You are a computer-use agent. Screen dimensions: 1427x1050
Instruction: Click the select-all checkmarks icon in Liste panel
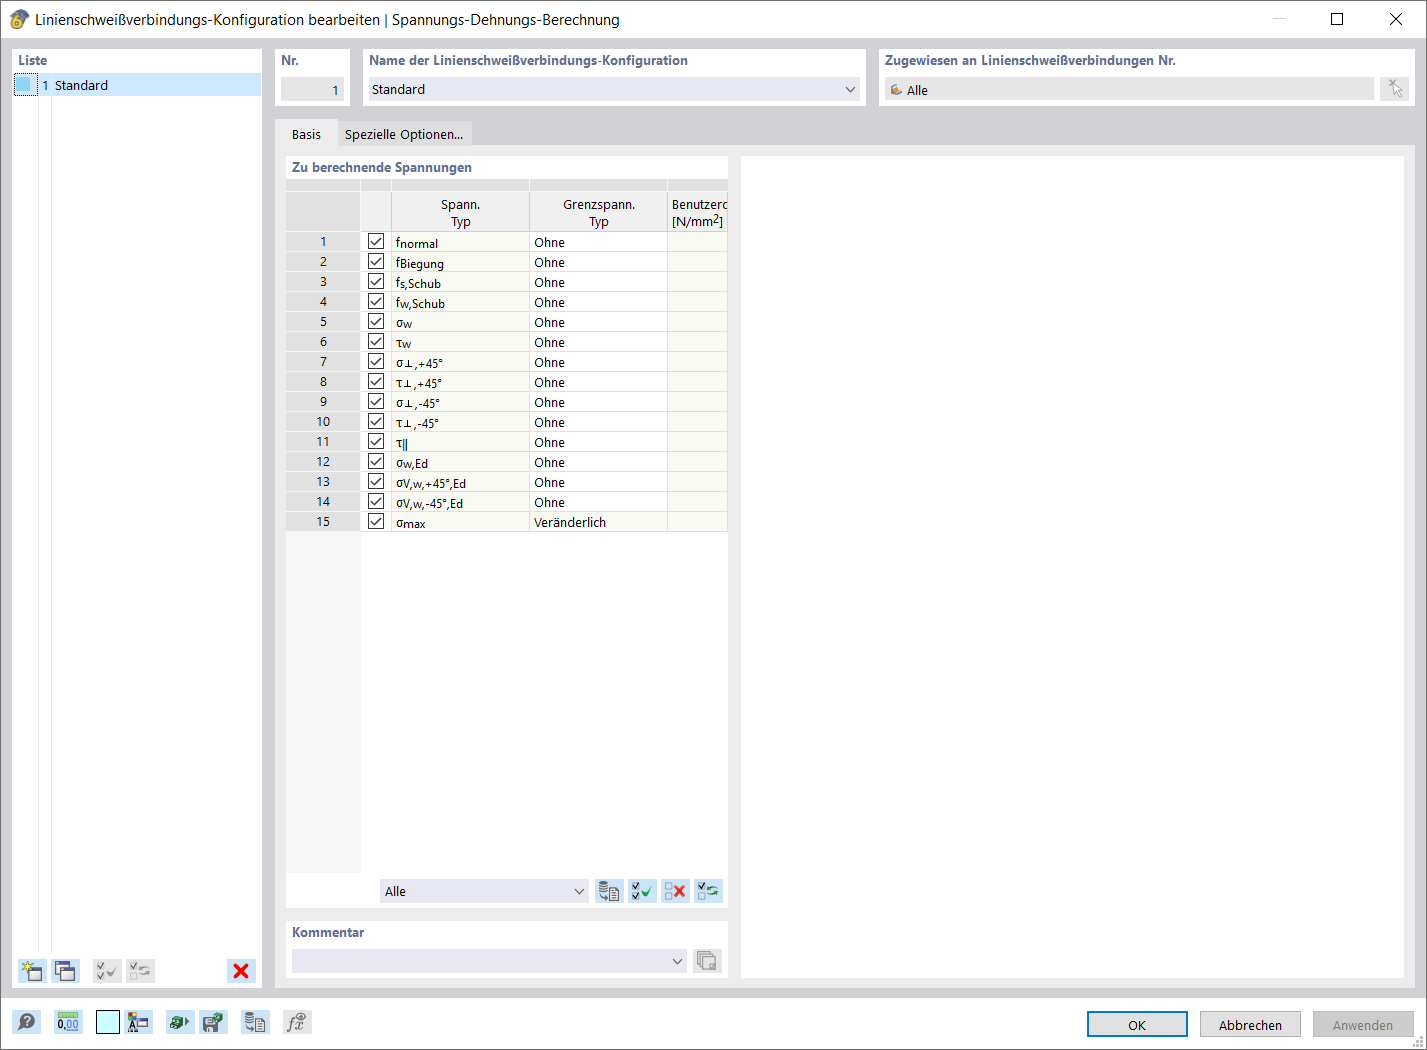coord(107,971)
